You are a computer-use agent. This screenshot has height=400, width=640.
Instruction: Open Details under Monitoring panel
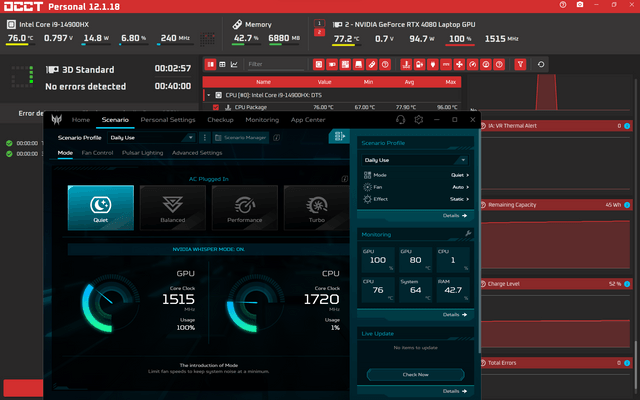455,315
